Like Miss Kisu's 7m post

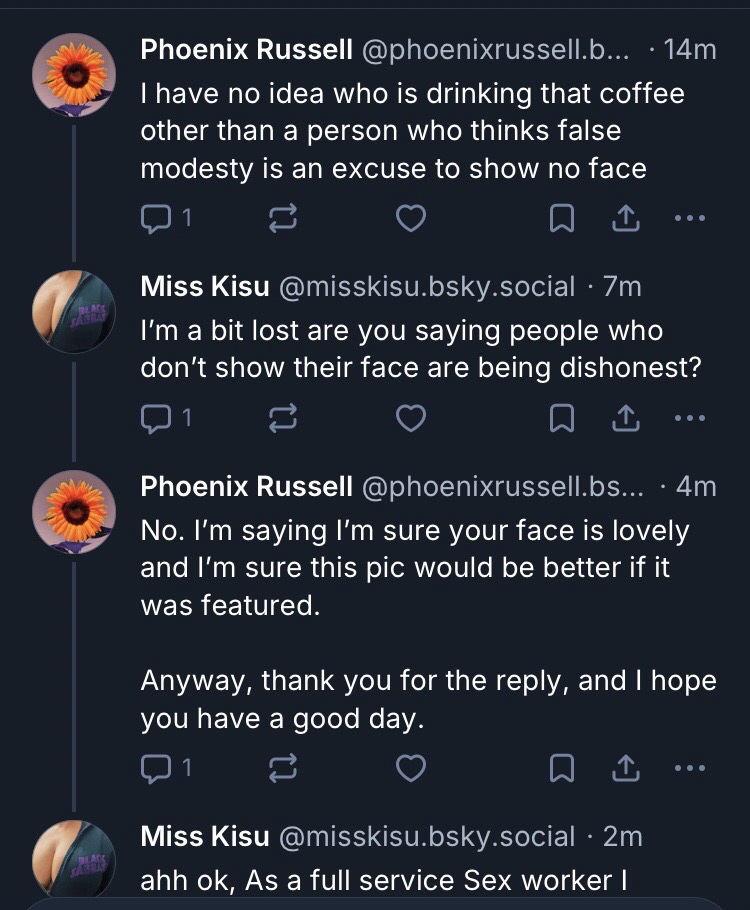tap(411, 418)
